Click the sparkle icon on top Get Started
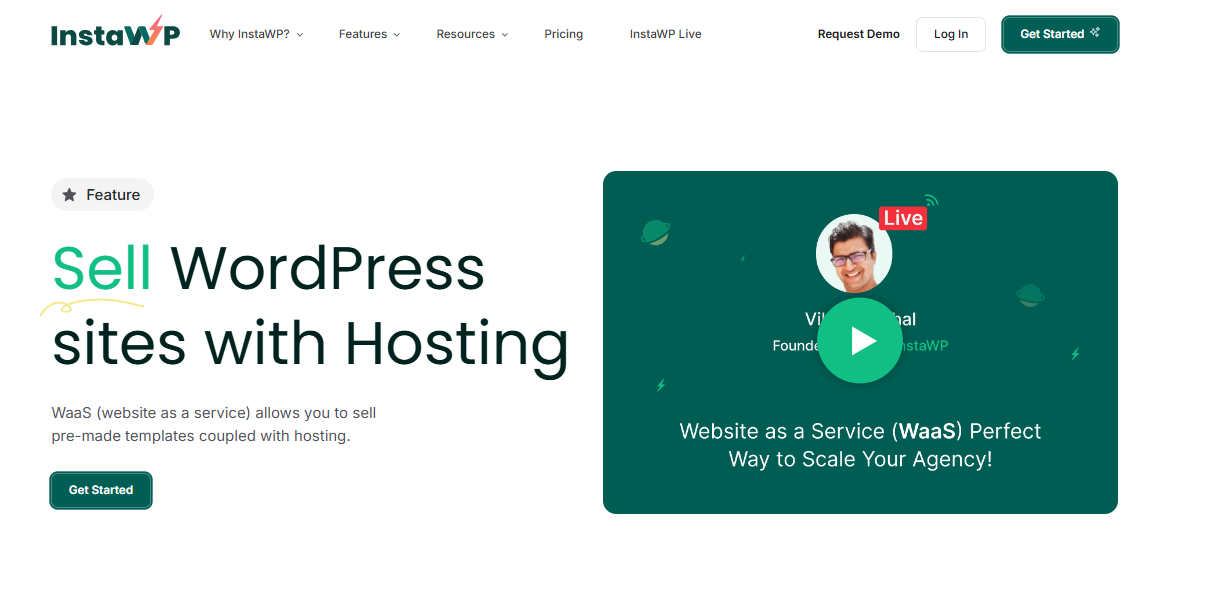The width and height of the screenshot is (1217, 596). coord(1095,33)
